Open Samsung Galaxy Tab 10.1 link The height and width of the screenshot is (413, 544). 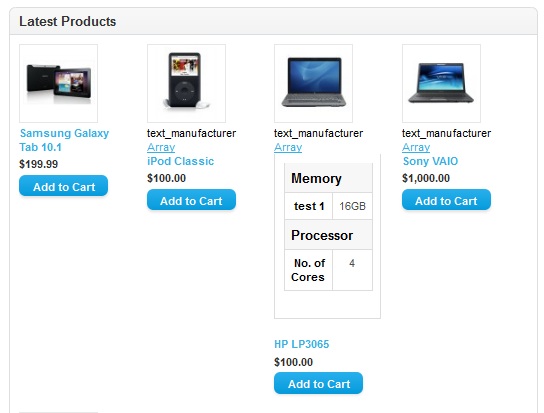point(64,140)
